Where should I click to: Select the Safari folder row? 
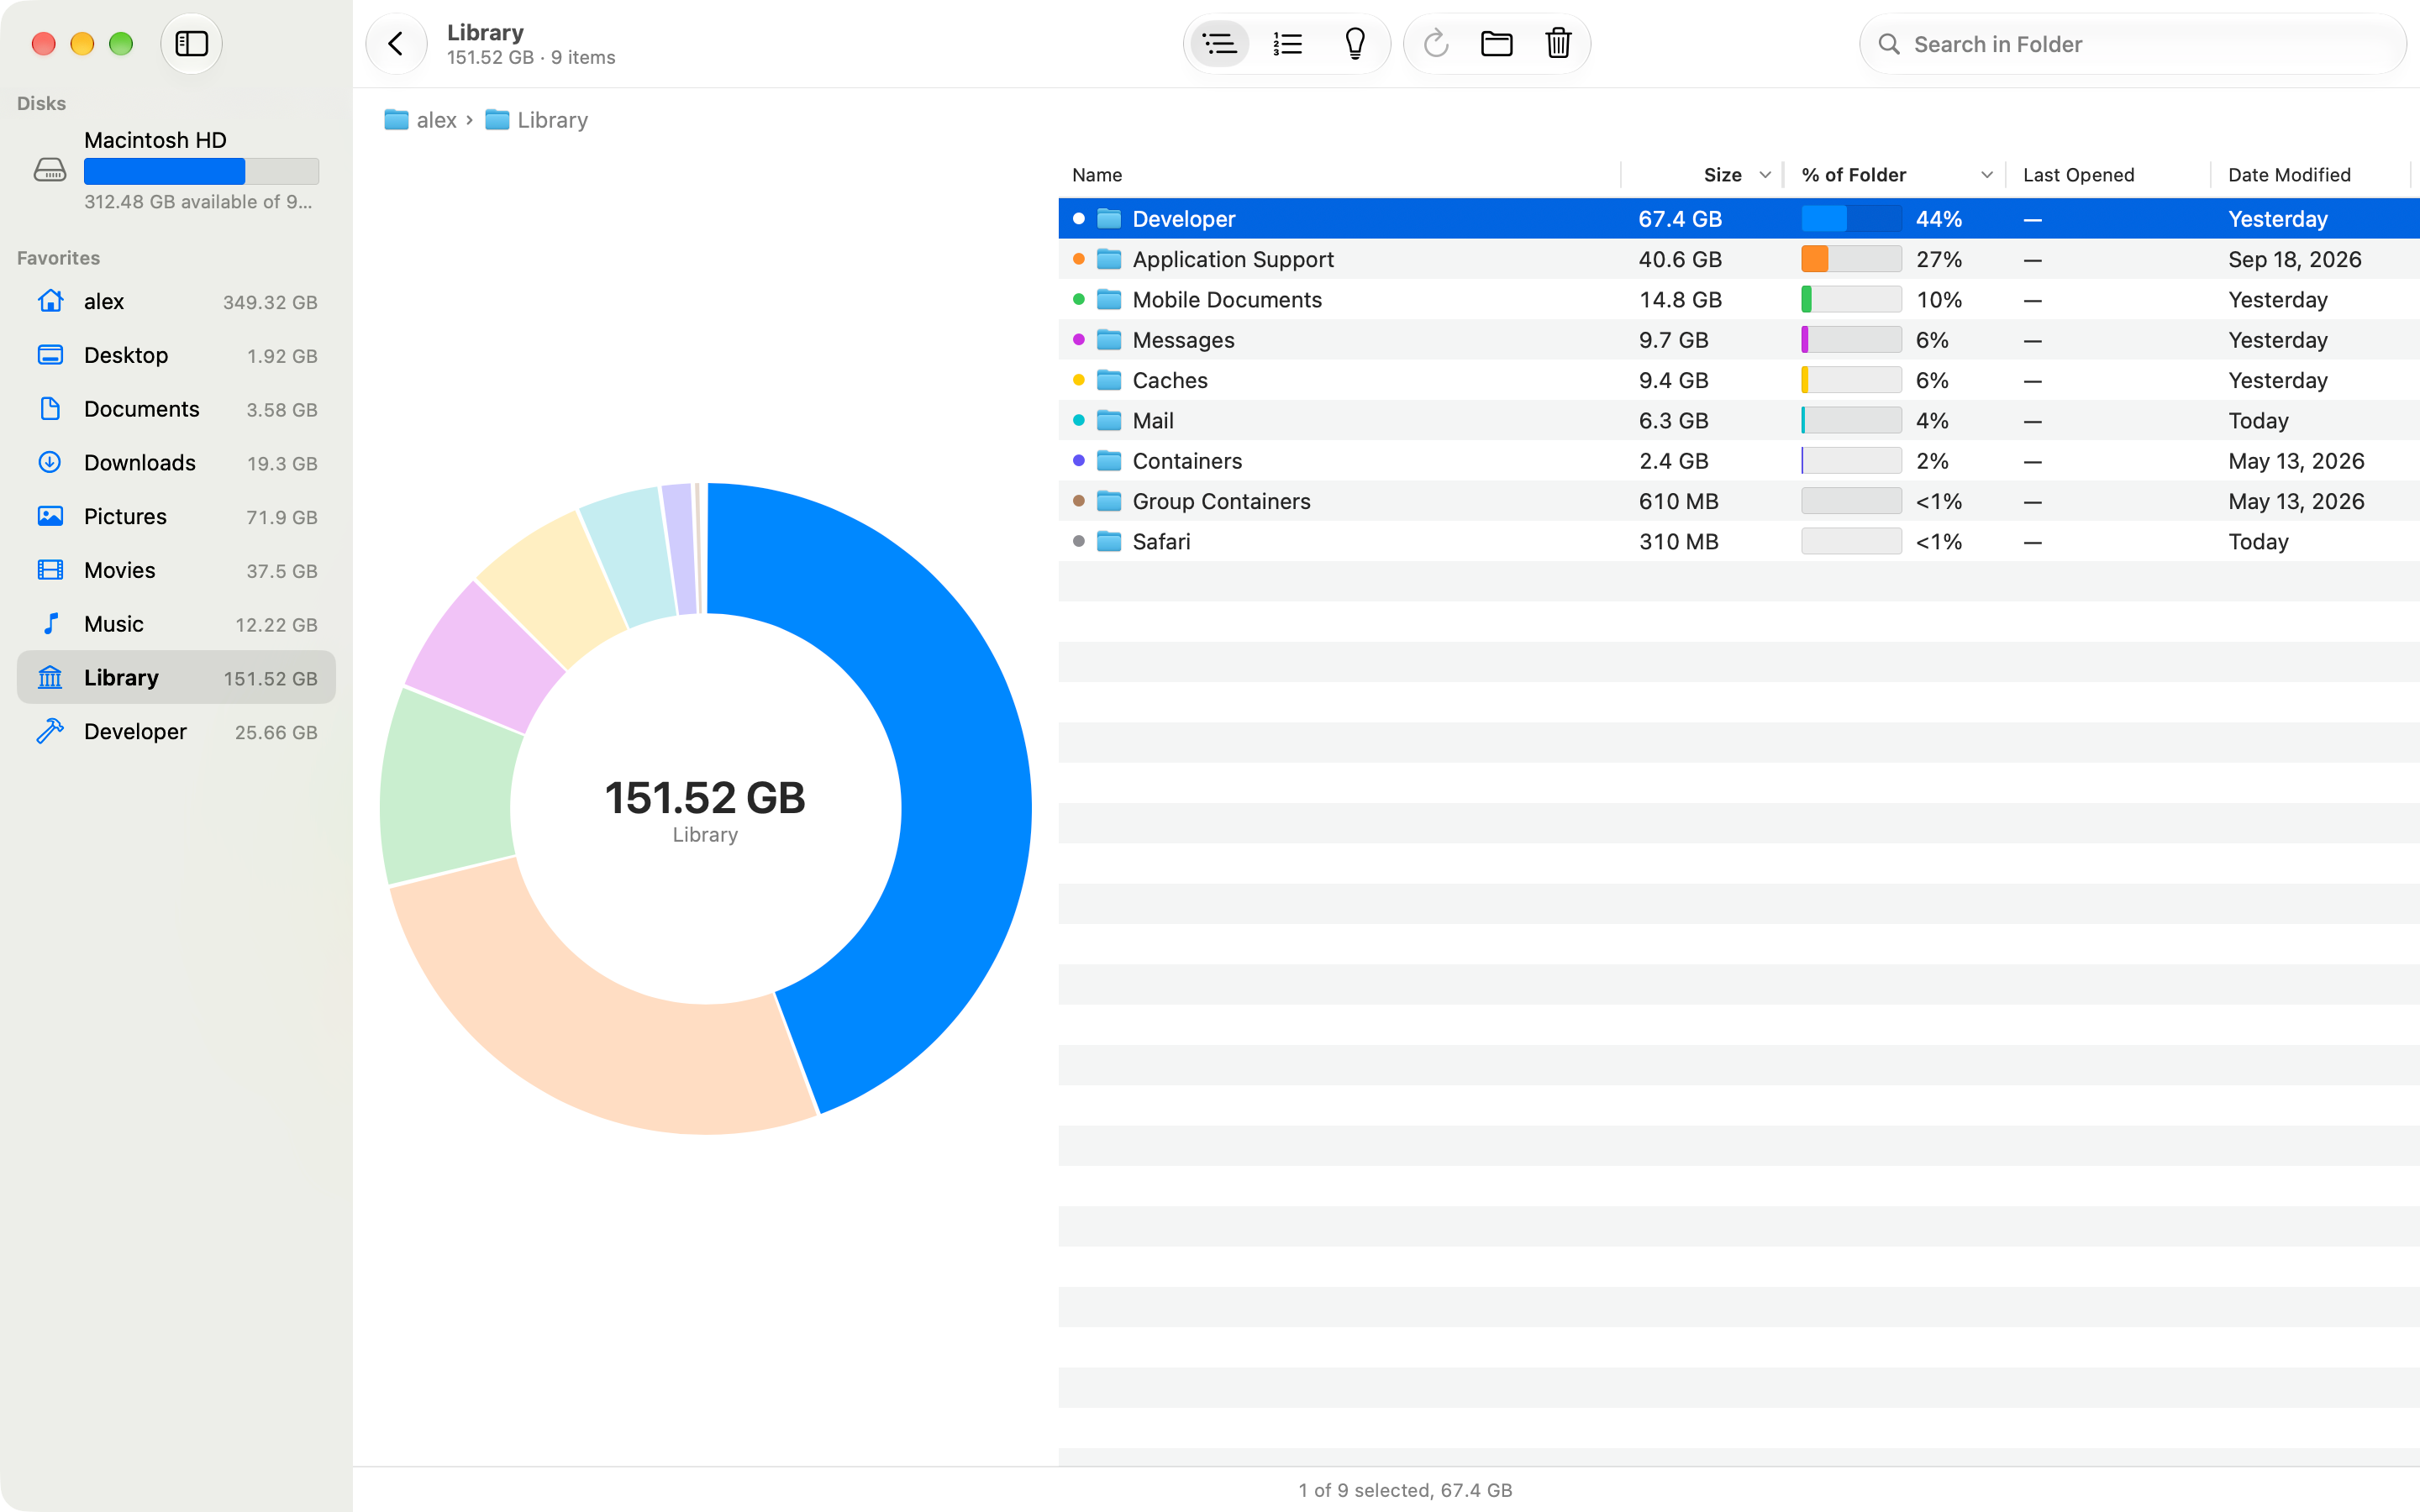point(1739,542)
